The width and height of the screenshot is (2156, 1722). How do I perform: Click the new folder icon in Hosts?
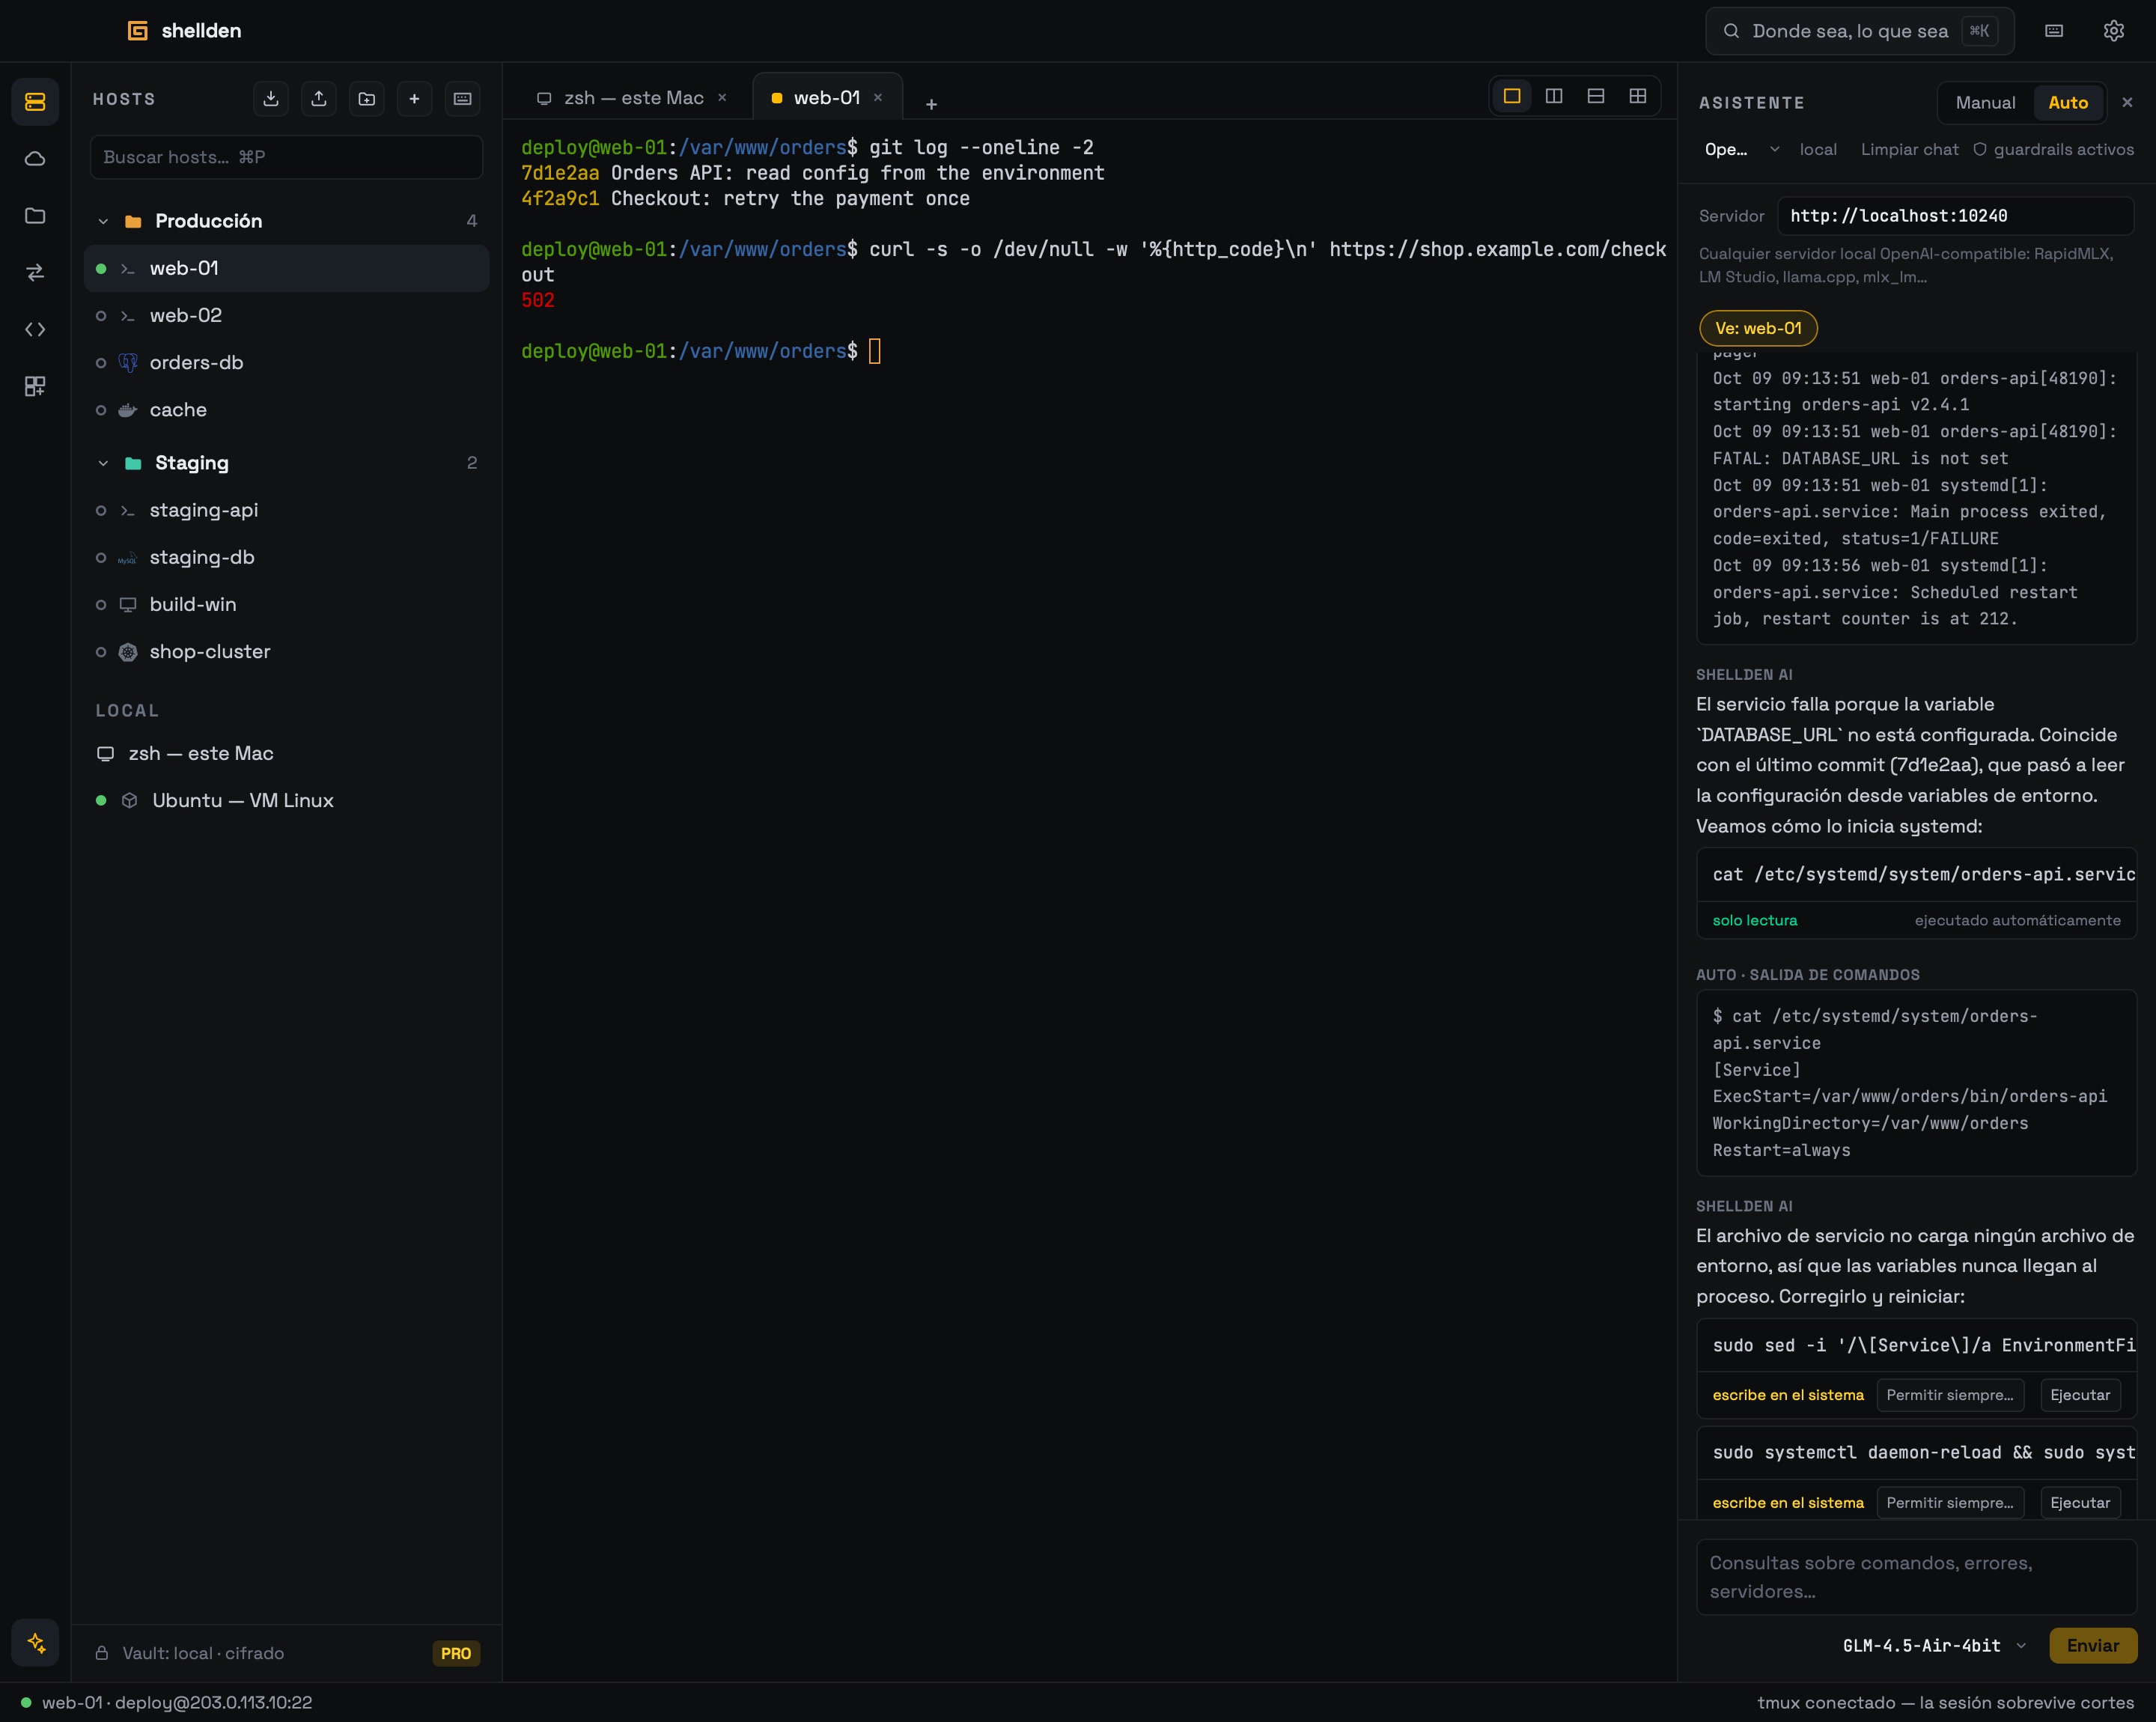tap(367, 98)
